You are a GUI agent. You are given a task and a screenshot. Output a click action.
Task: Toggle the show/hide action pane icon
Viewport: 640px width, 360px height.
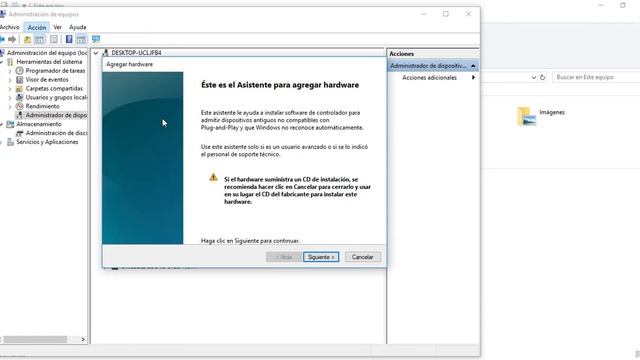pos(81,39)
